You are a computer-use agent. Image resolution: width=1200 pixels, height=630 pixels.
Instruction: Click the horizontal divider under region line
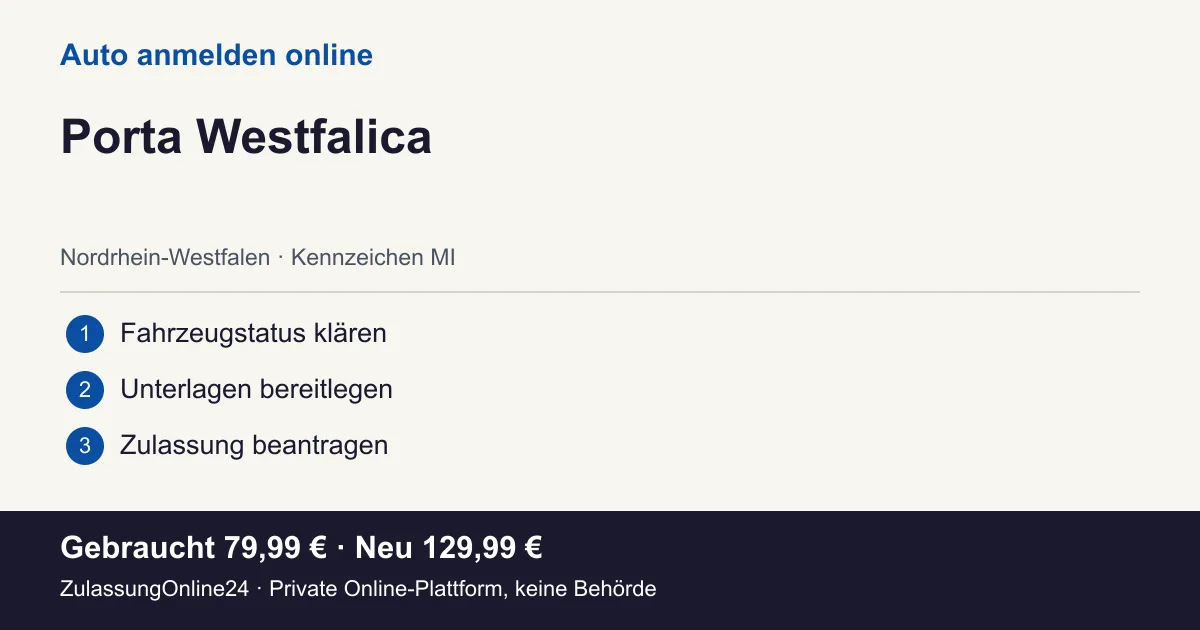[x=600, y=292]
